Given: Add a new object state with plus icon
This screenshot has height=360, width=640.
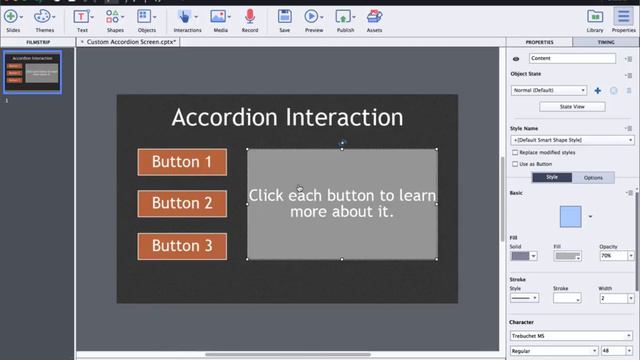Looking at the screenshot, I should pos(598,91).
